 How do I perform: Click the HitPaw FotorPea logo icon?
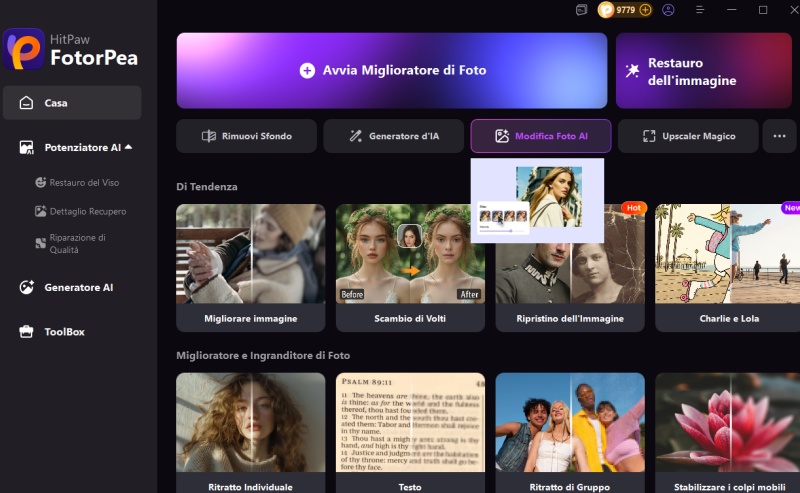(x=23, y=49)
